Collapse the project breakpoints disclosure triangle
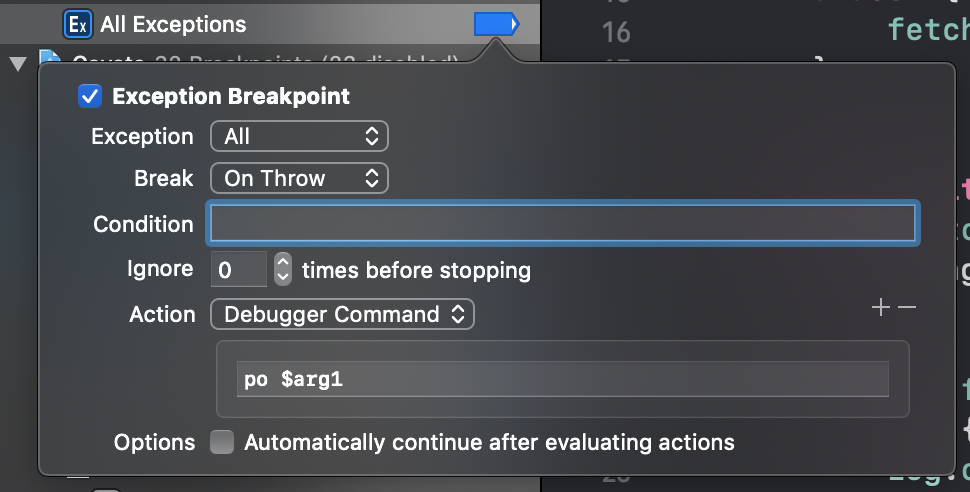The height and width of the screenshot is (492, 970). [18, 63]
